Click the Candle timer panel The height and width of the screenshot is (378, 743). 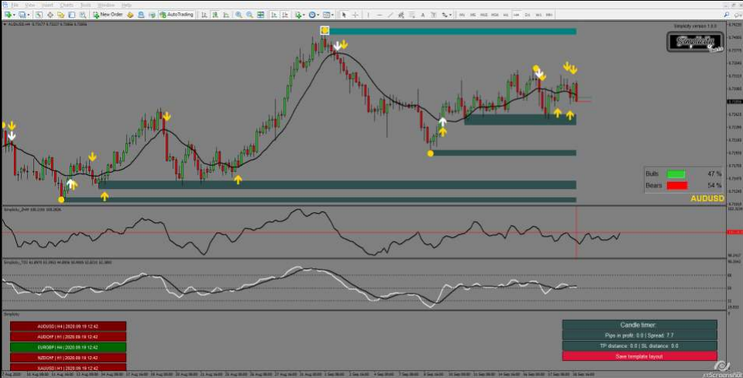(x=639, y=325)
